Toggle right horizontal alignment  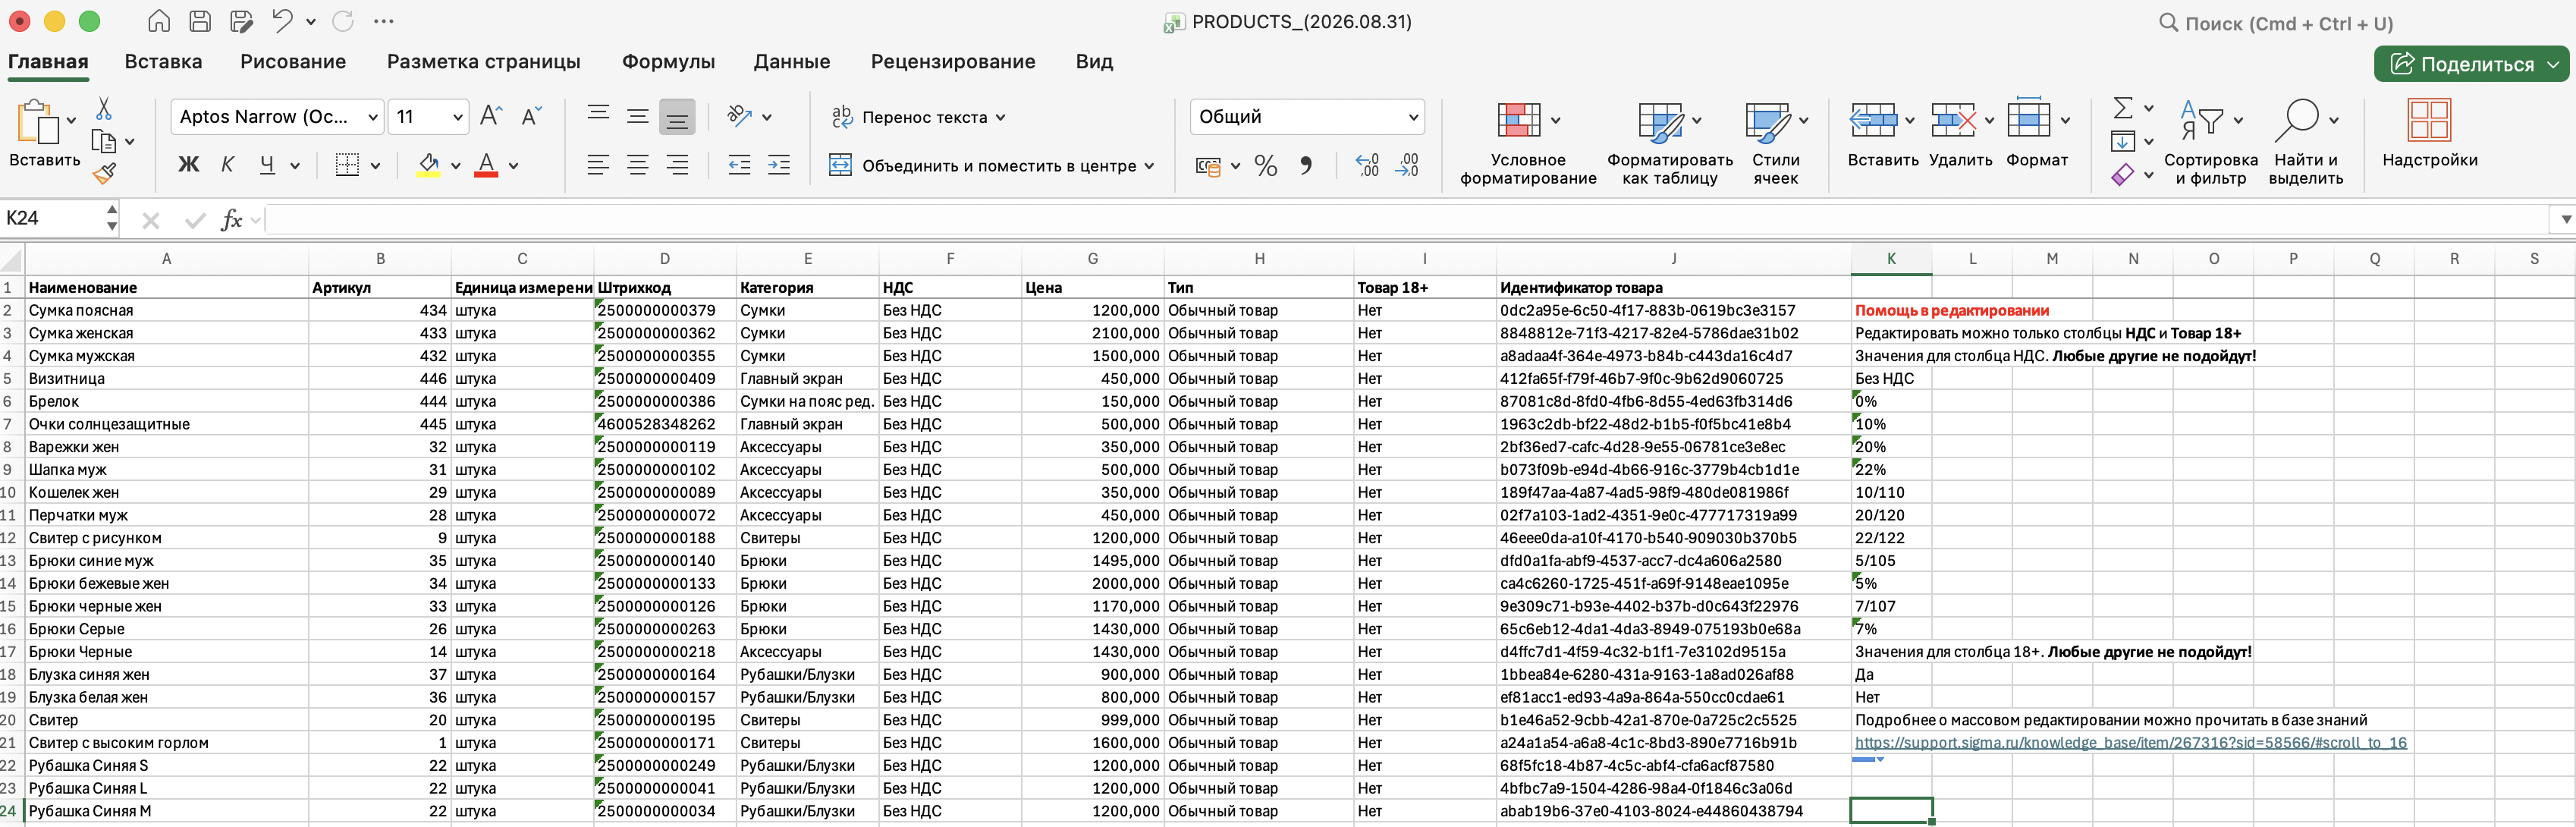pos(677,165)
